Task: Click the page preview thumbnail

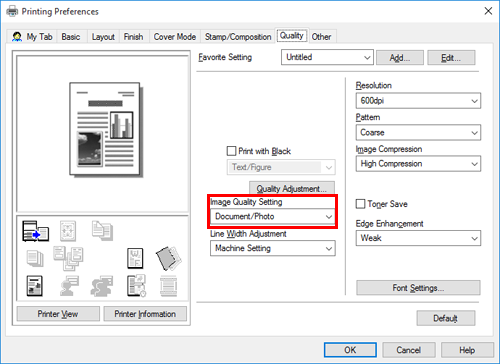Action: (x=105, y=129)
